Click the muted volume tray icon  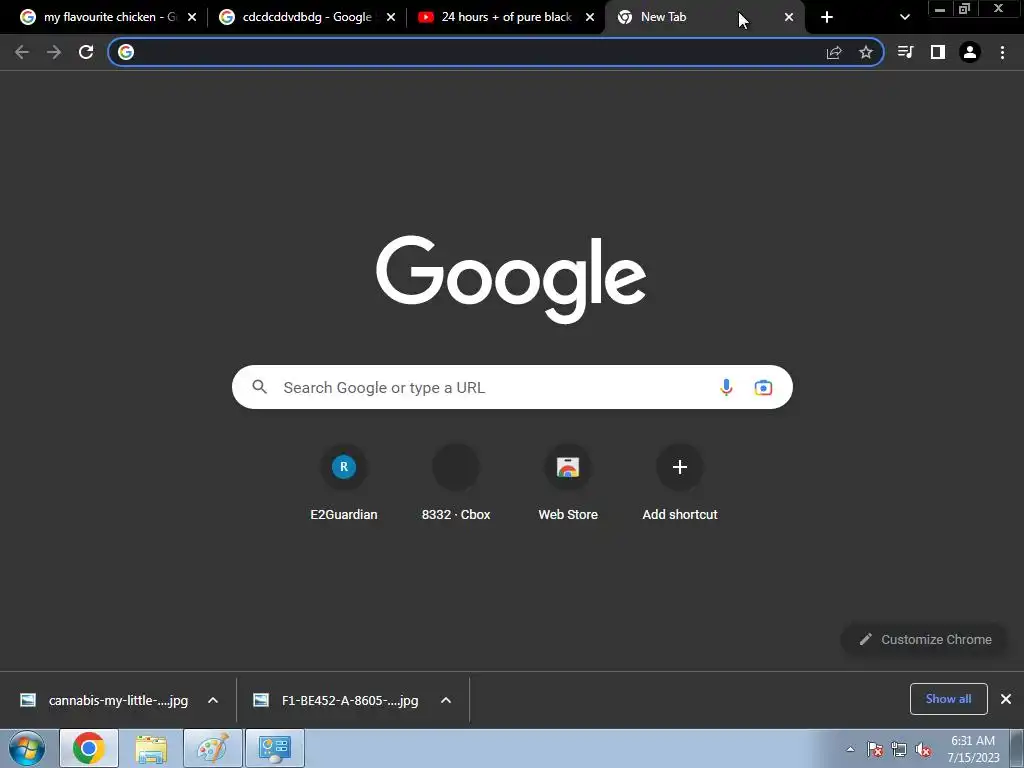click(x=923, y=749)
